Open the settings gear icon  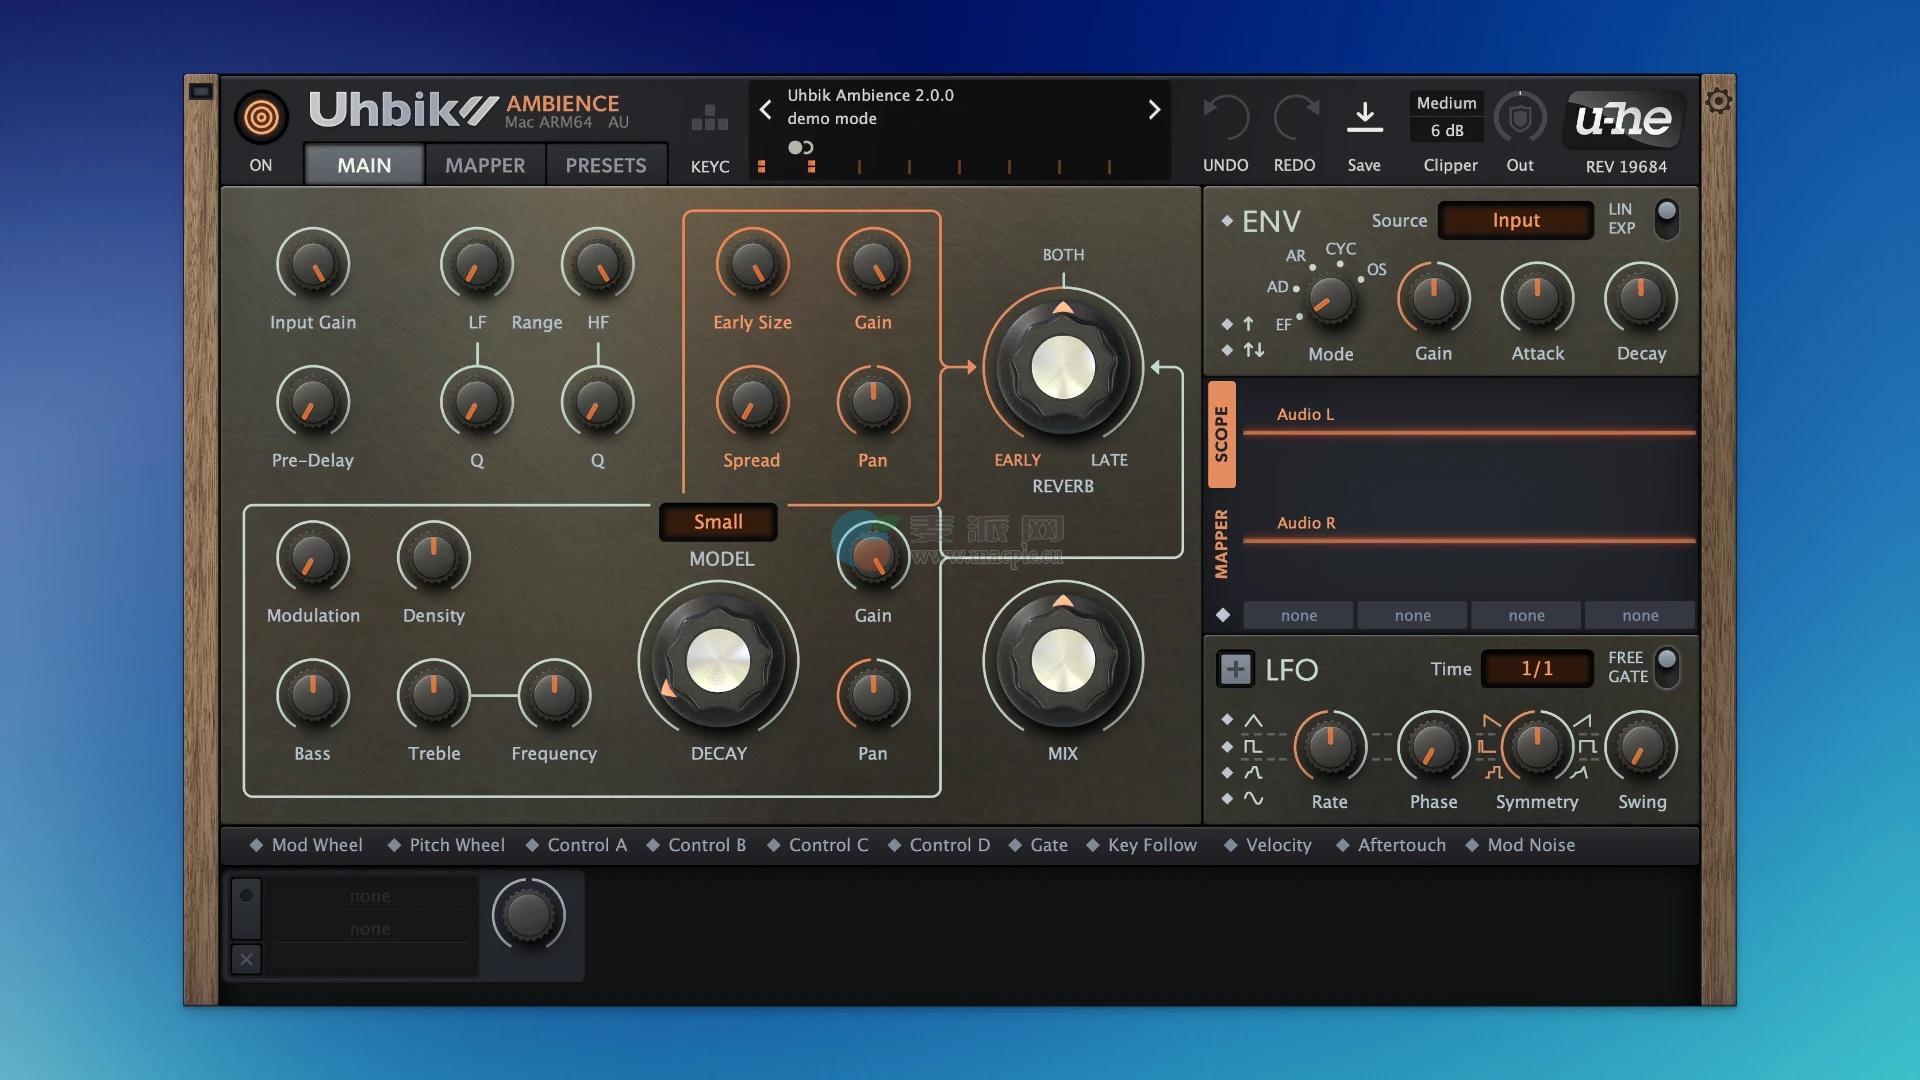pyautogui.click(x=1718, y=101)
